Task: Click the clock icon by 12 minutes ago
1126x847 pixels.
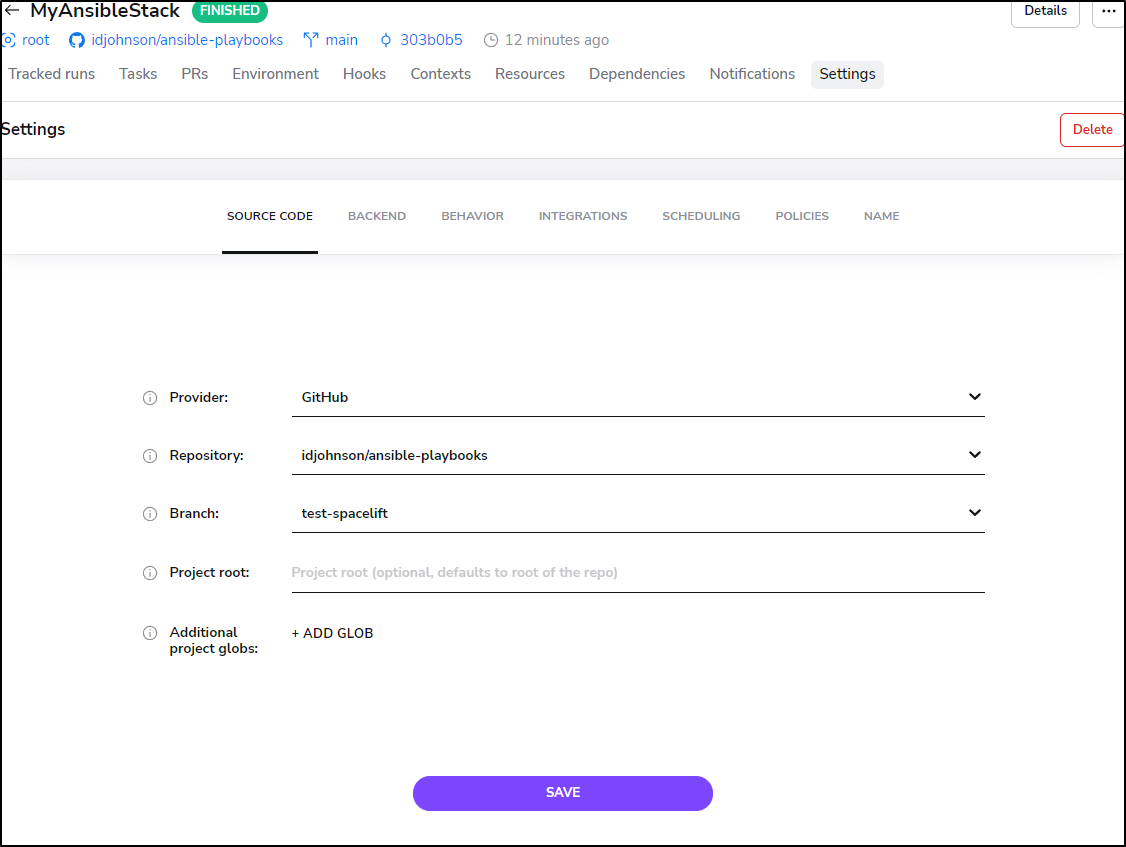Action: click(490, 40)
